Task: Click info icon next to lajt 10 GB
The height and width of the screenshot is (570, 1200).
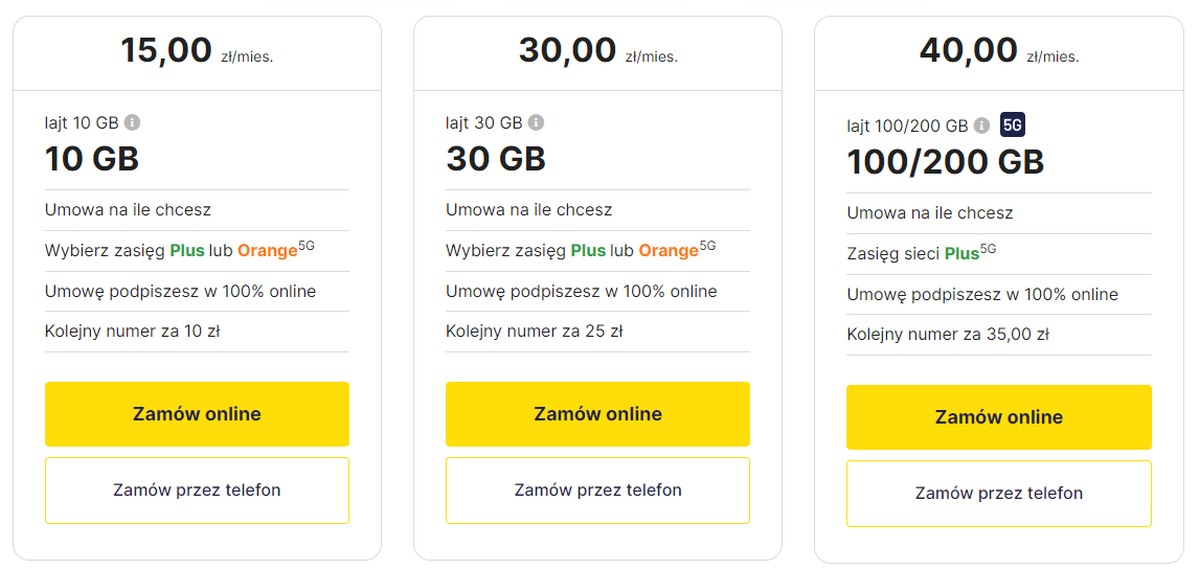Action: [132, 123]
